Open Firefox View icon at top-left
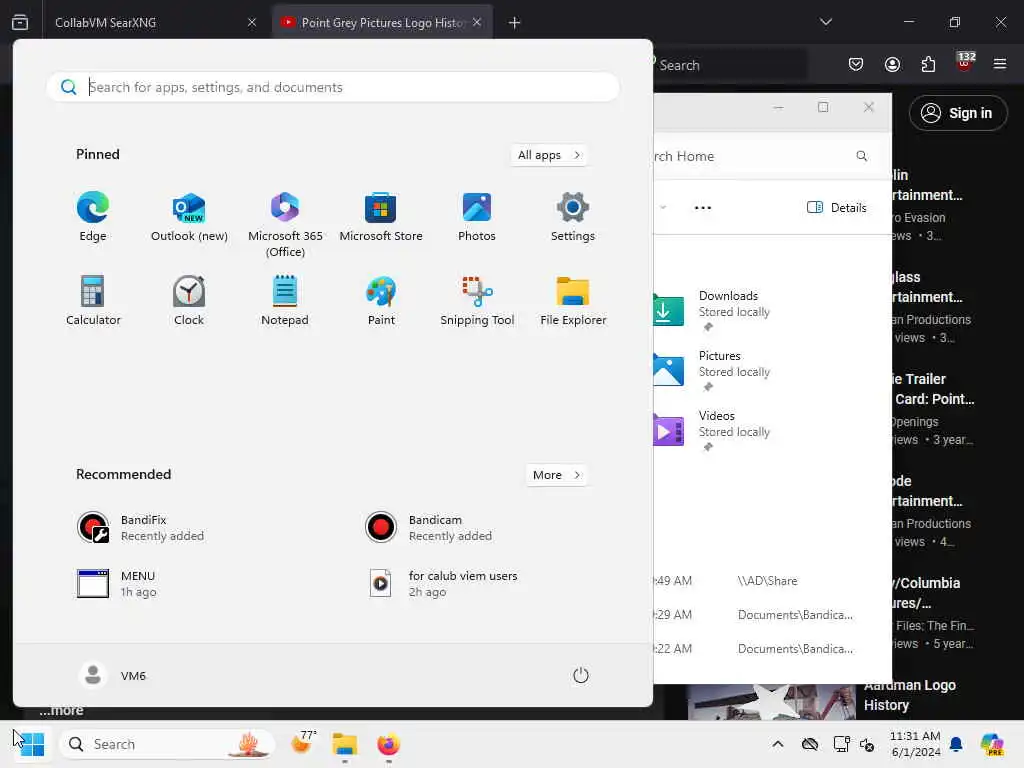 coord(20,22)
